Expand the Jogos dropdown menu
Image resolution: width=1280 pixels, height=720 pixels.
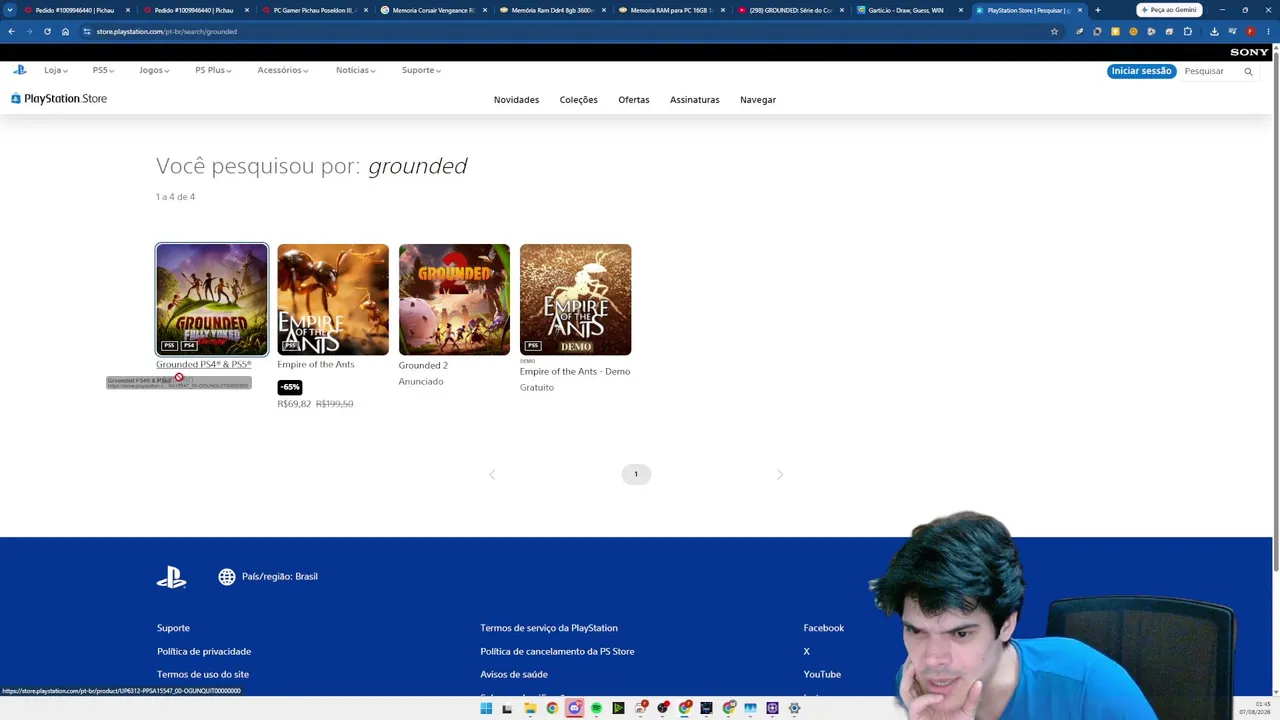pyautogui.click(x=154, y=70)
